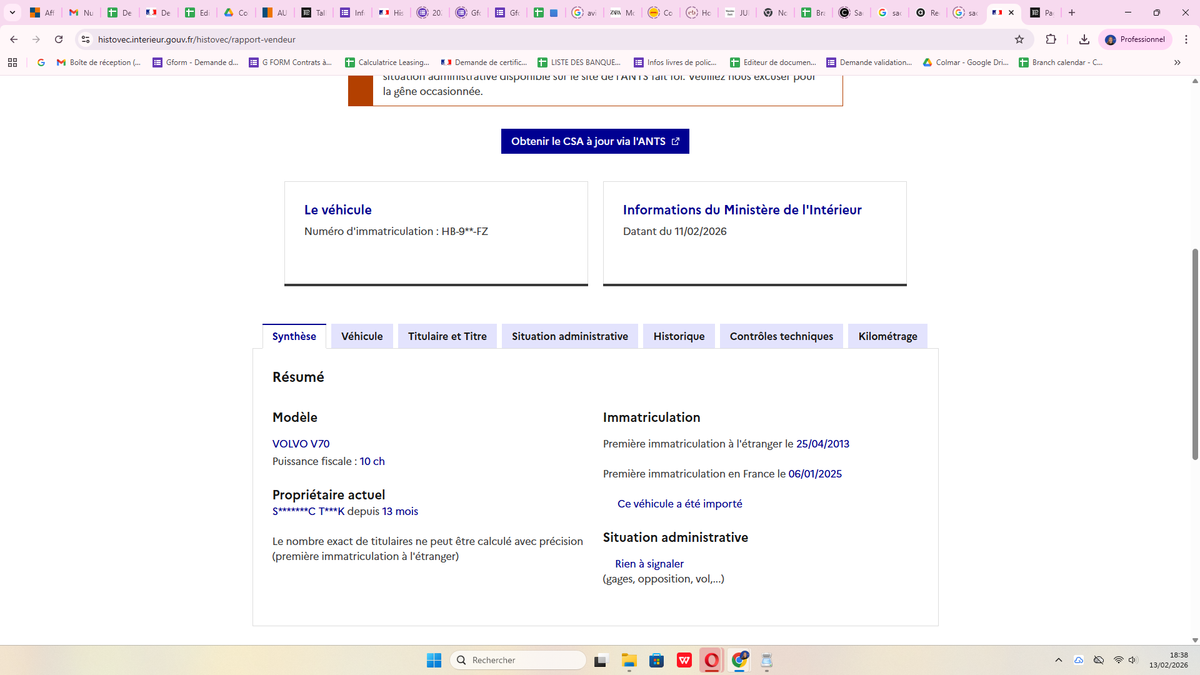Switch to the Véhicule tab

coord(362,336)
